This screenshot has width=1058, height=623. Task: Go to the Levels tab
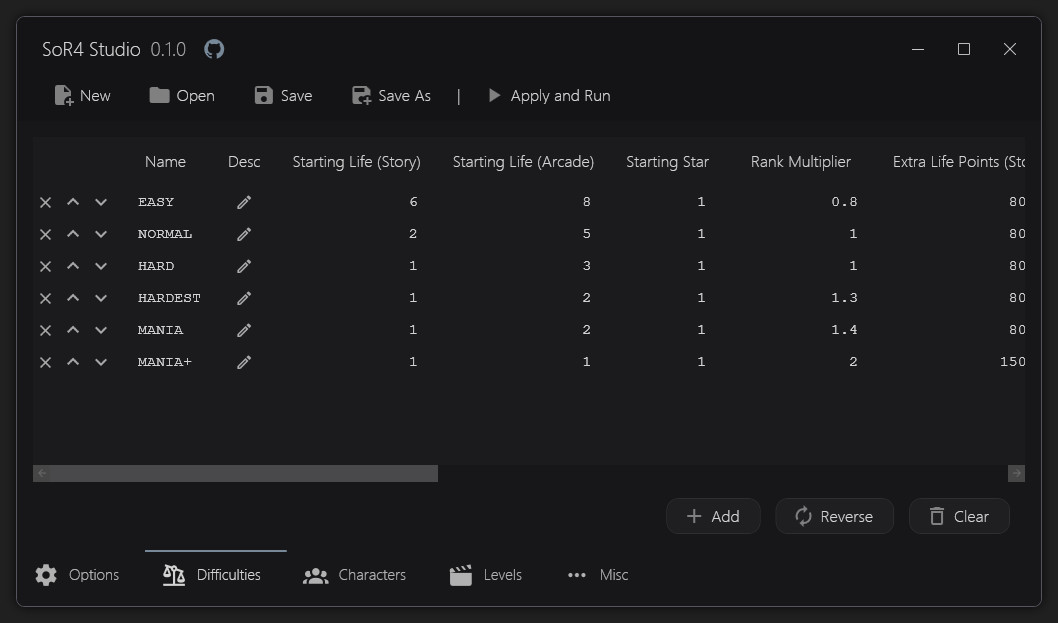(486, 575)
